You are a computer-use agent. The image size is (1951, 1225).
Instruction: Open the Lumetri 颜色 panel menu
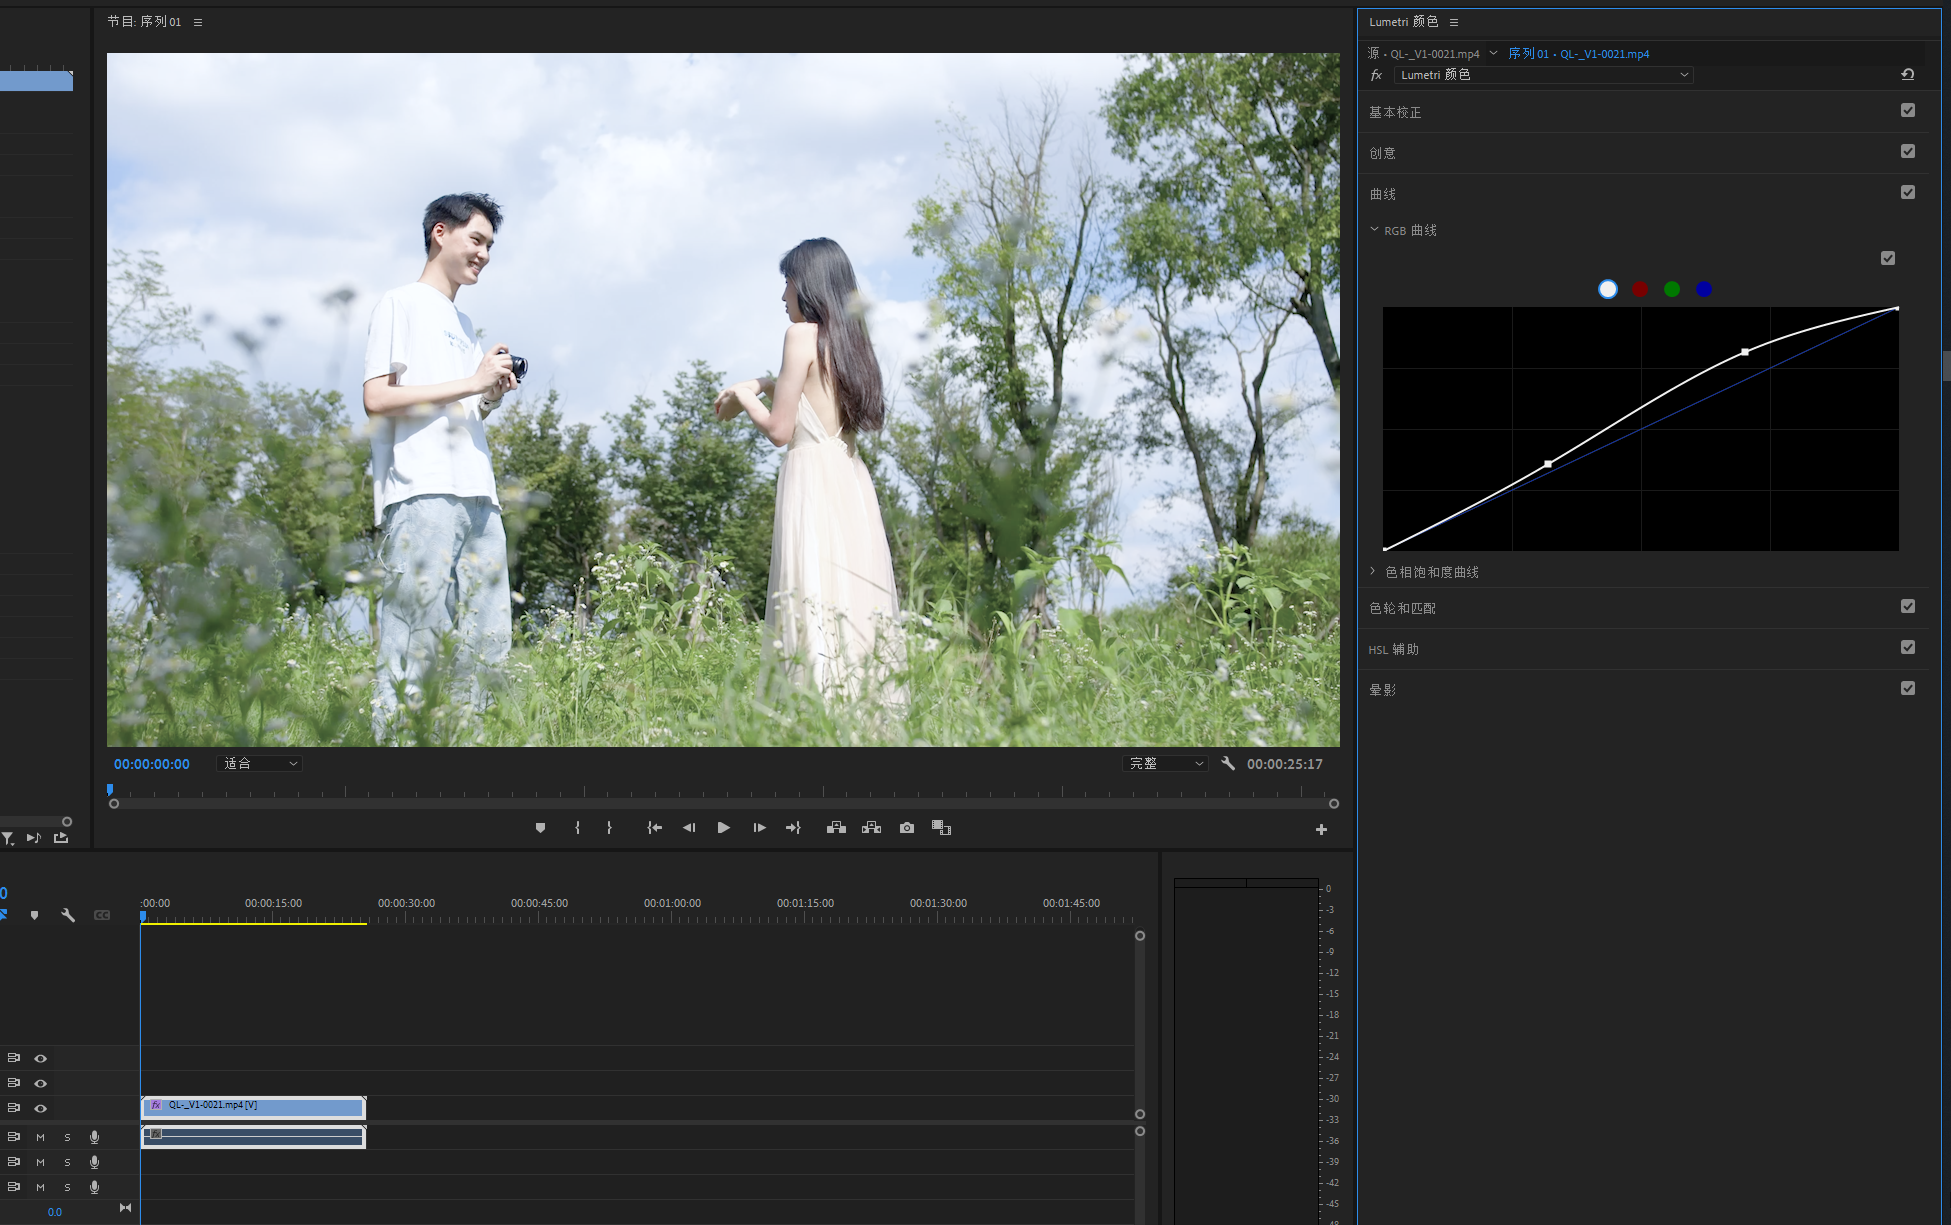[x=1454, y=22]
